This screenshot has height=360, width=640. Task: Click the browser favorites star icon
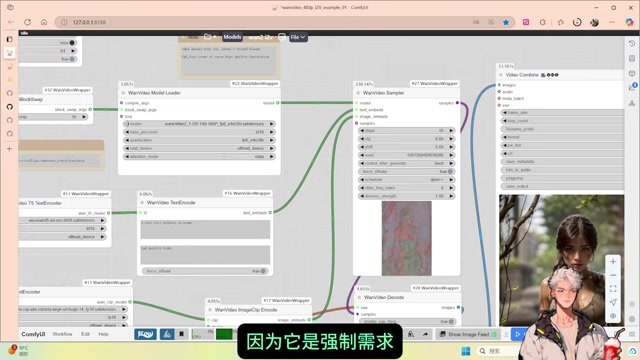point(506,22)
